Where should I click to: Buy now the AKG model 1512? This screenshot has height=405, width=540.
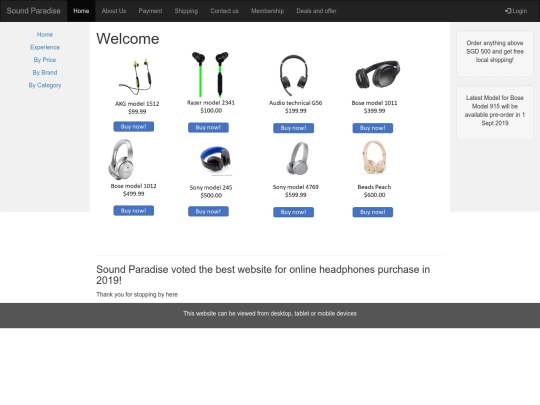pyautogui.click(x=134, y=126)
